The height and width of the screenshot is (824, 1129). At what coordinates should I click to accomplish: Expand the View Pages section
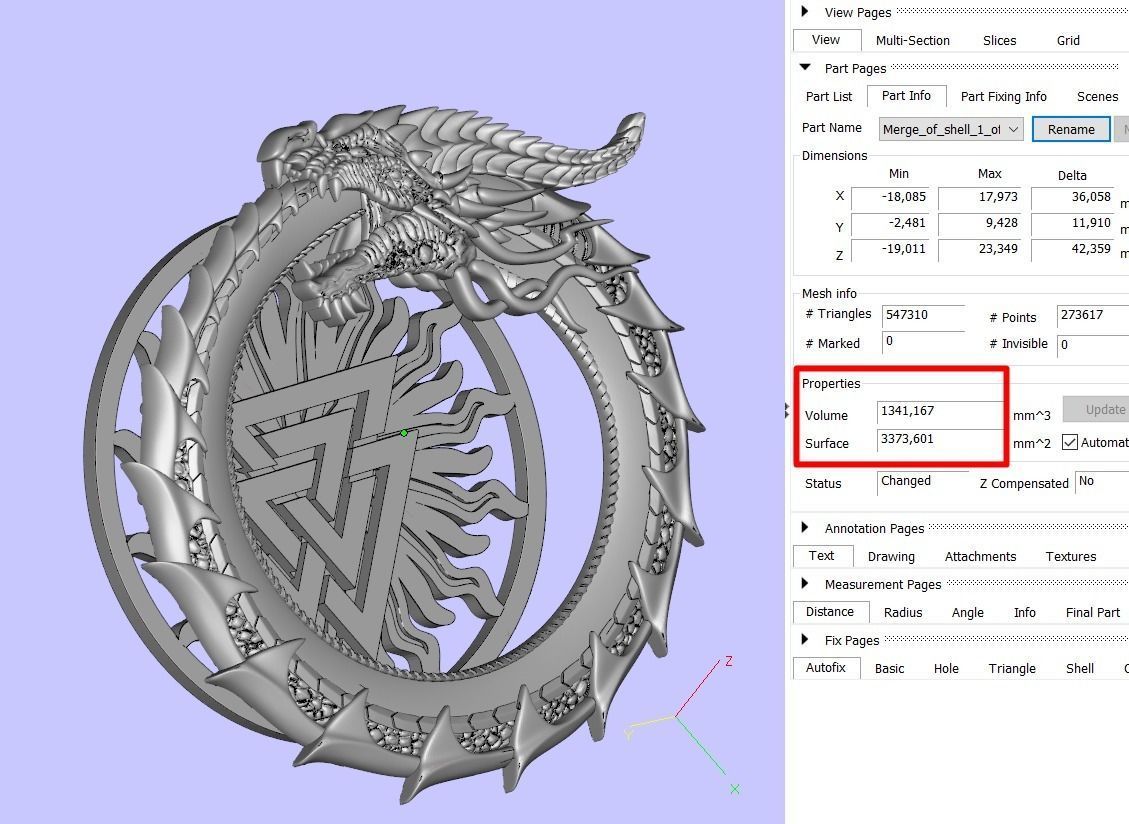point(804,12)
